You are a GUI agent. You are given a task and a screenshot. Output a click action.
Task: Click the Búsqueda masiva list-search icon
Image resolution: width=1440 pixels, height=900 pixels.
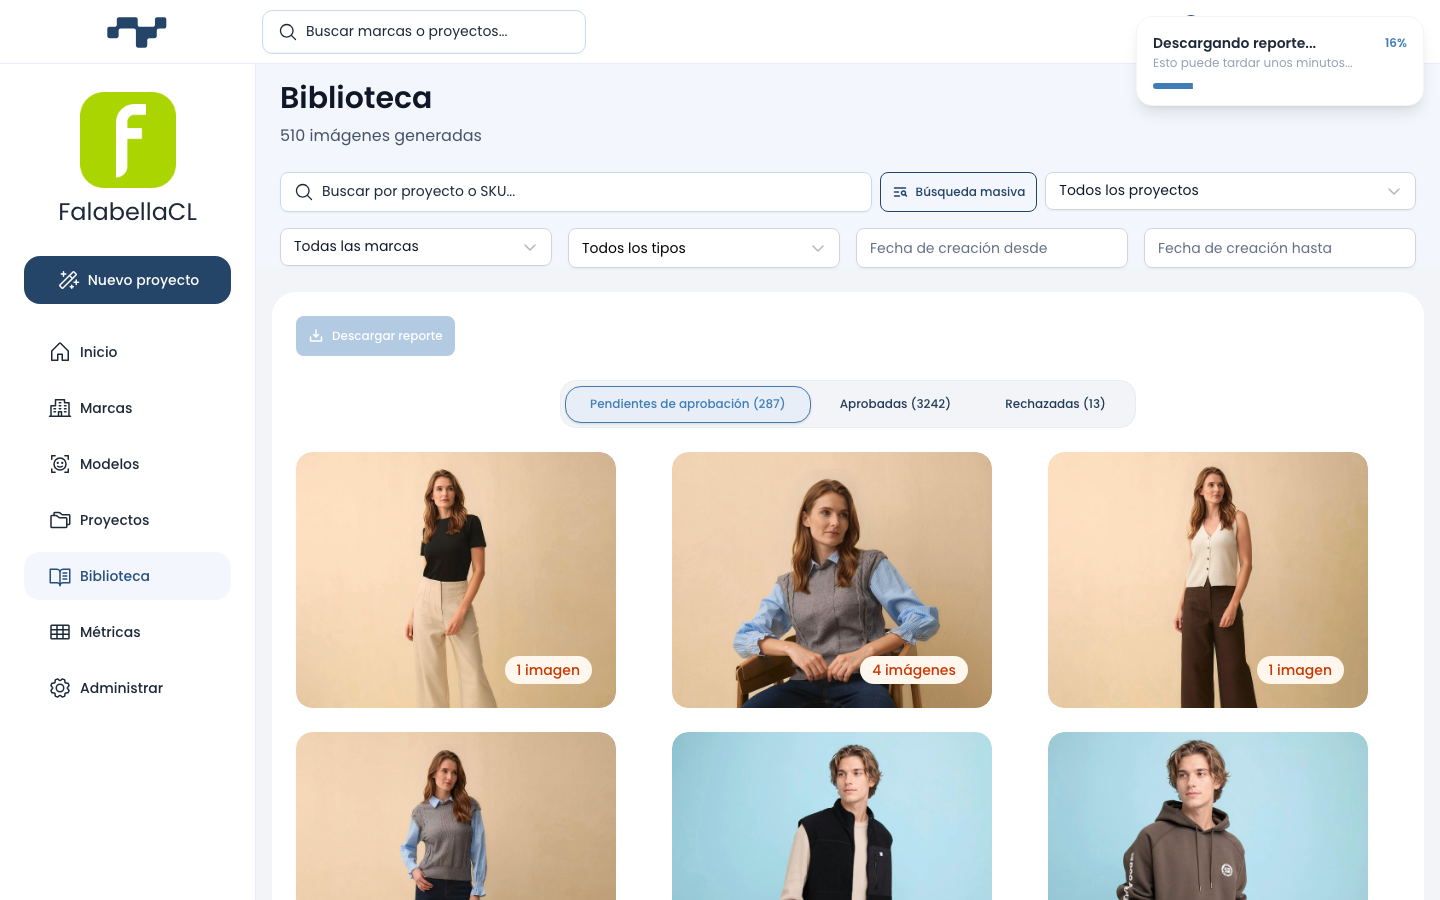click(x=900, y=192)
